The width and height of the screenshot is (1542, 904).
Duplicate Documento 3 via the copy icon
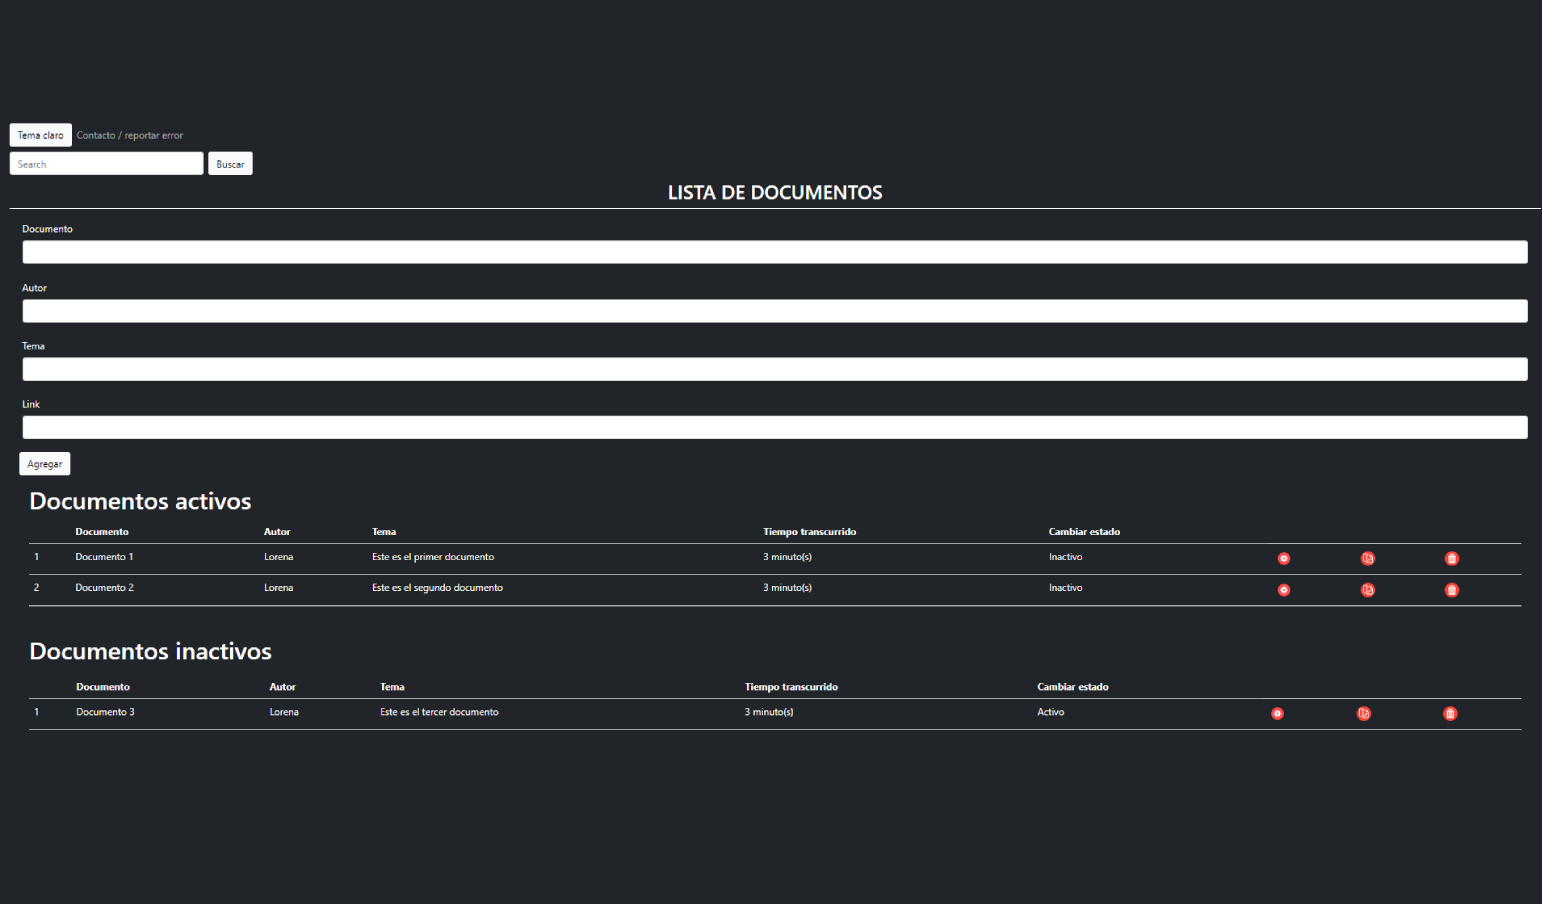click(x=1363, y=714)
